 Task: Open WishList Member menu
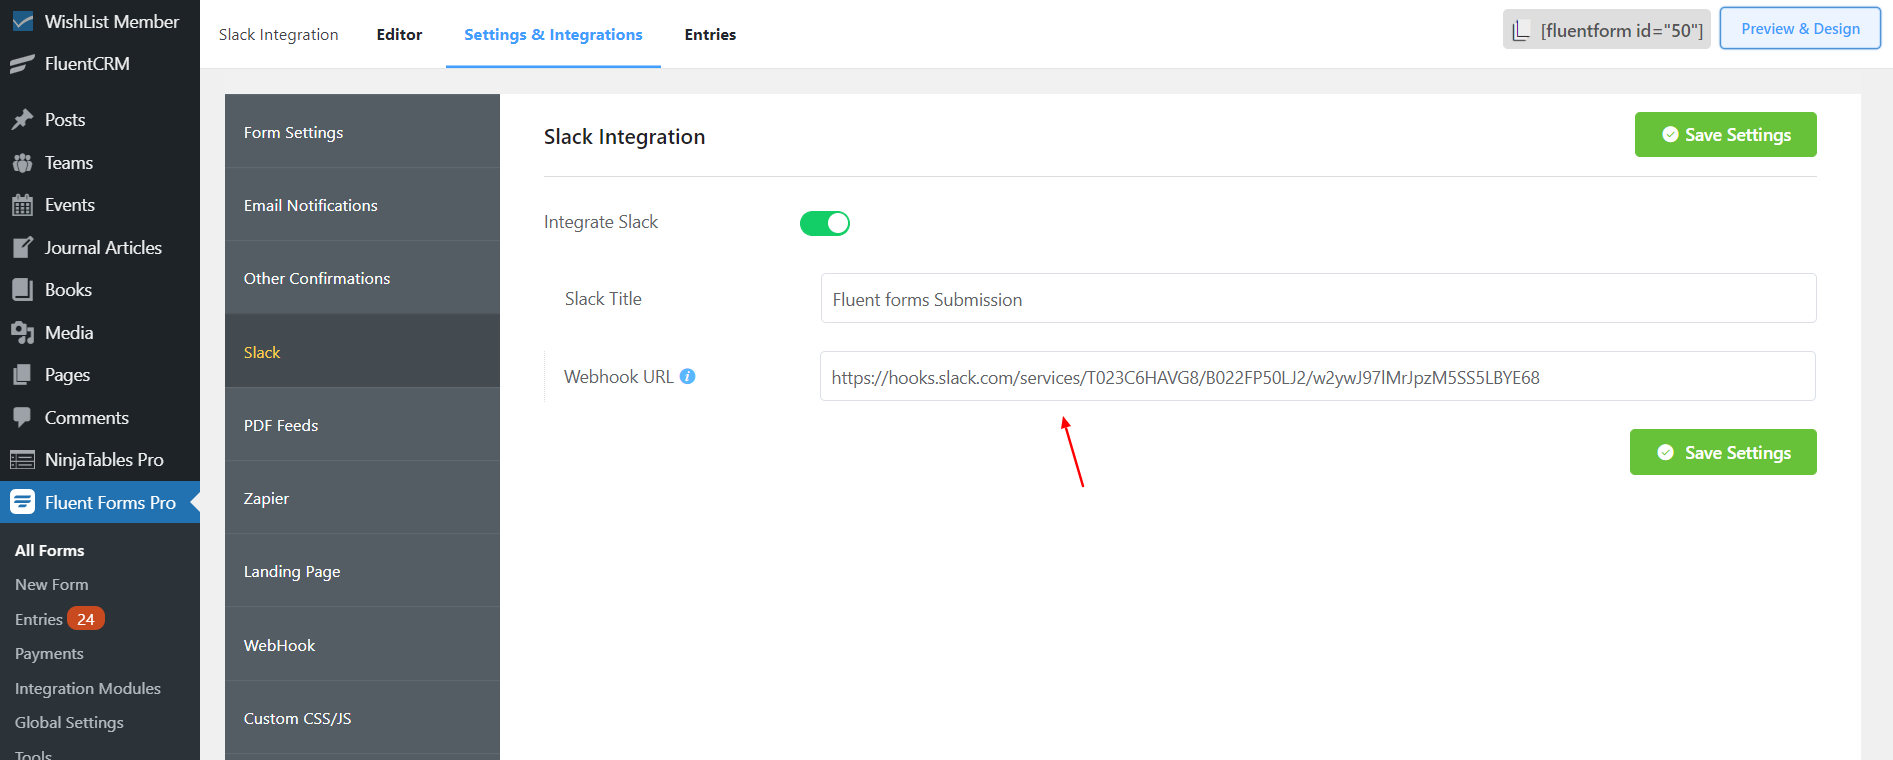(100, 21)
